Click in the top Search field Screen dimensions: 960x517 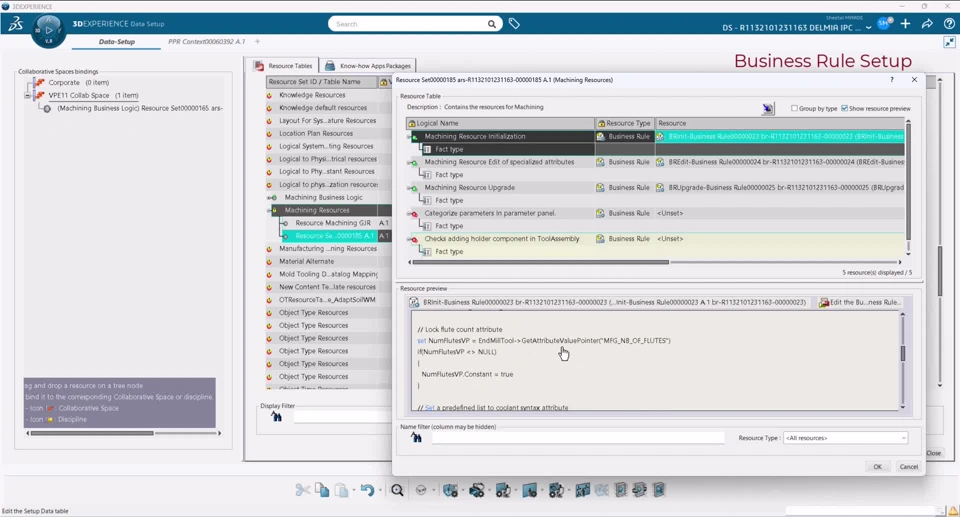click(409, 24)
